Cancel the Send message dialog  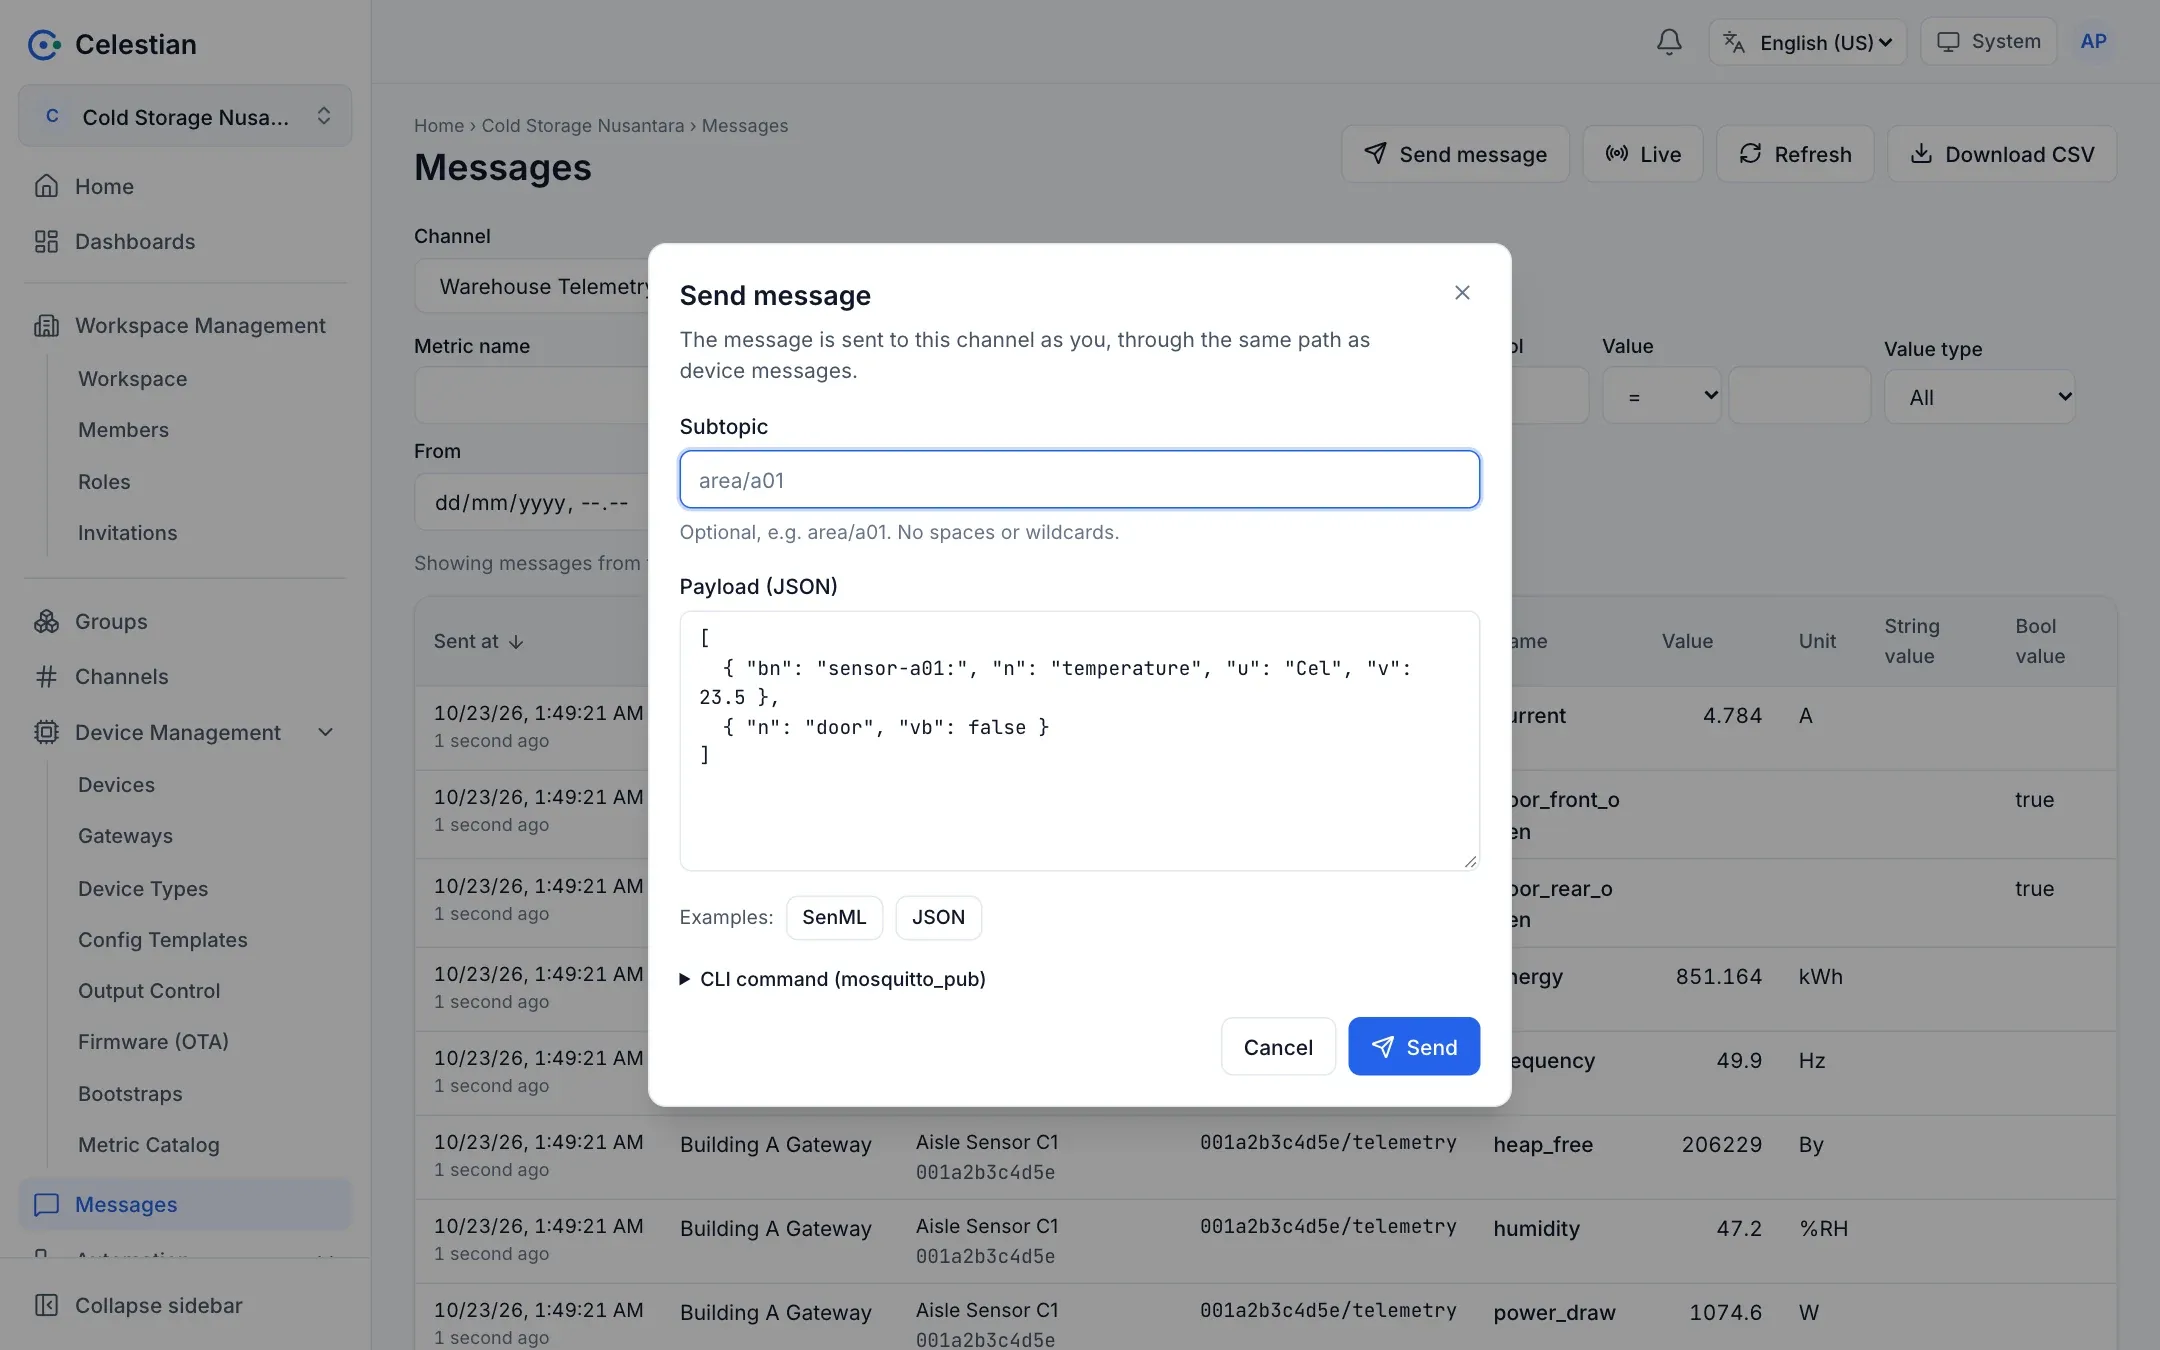pyautogui.click(x=1278, y=1047)
